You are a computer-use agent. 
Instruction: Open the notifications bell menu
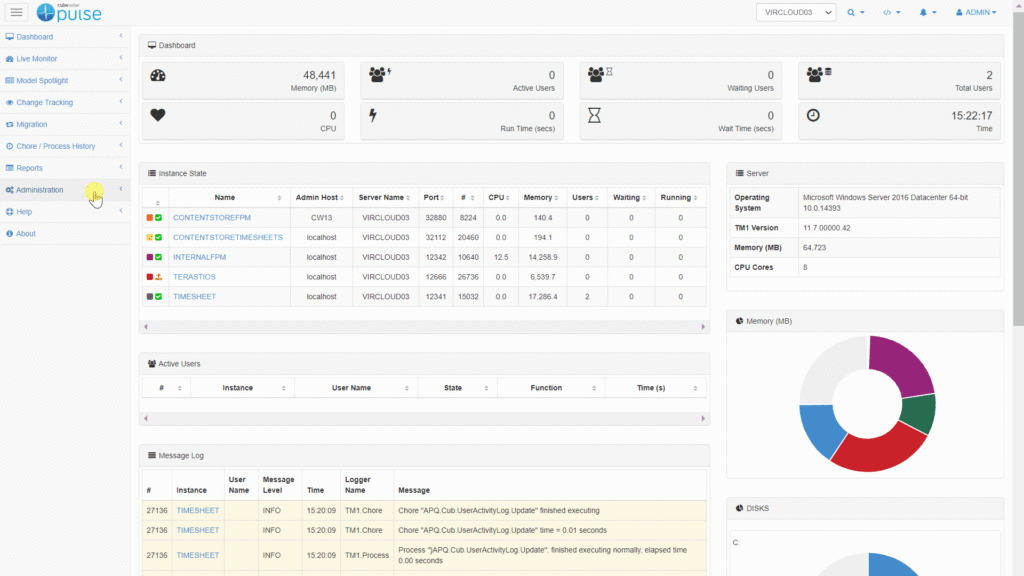coord(927,12)
